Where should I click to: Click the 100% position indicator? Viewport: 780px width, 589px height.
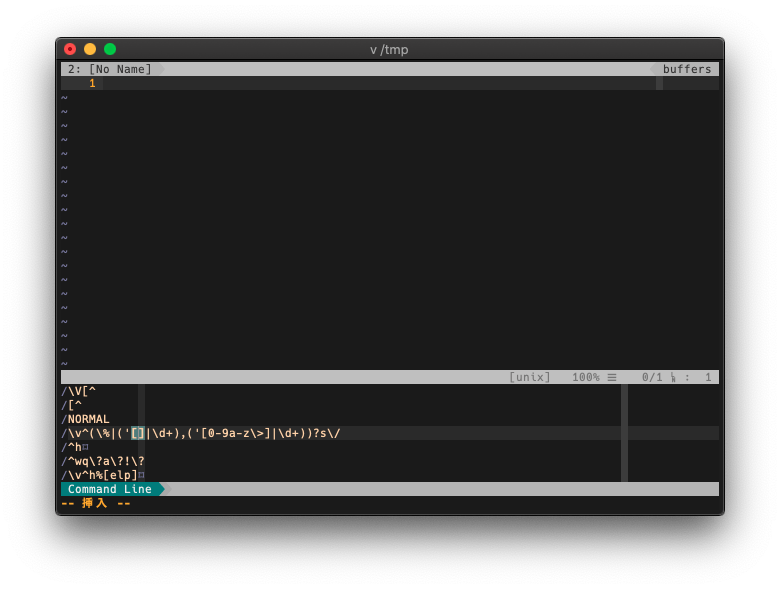point(585,377)
